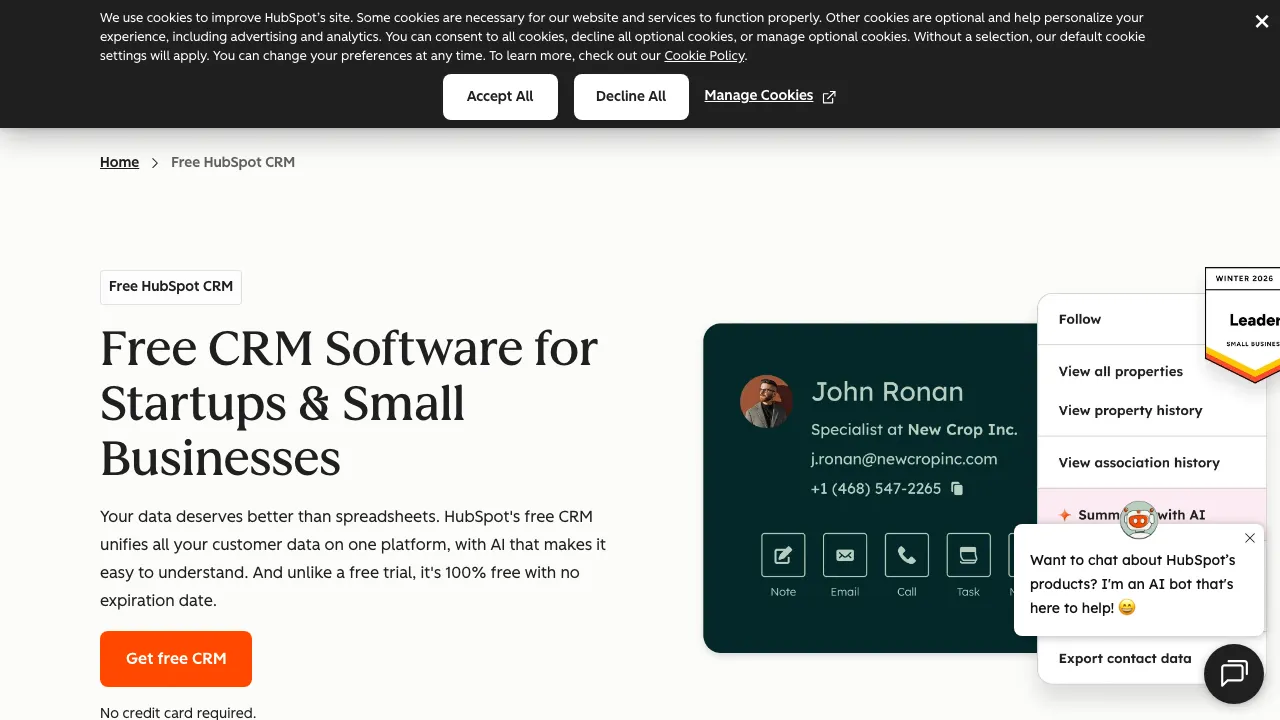
Task: Navigate to Home via breadcrumb
Action: [119, 162]
